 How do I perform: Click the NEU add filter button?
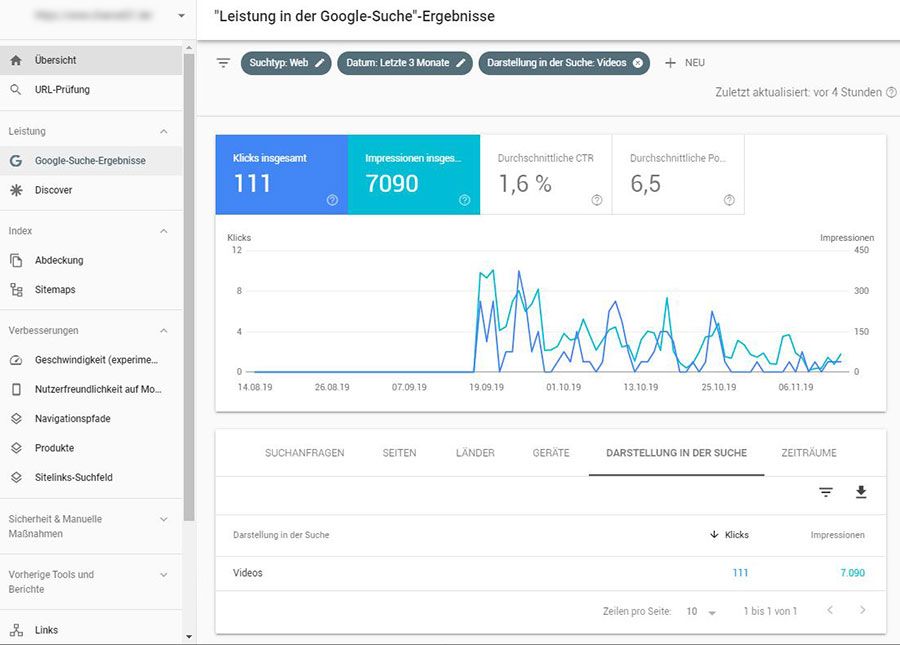(x=685, y=63)
